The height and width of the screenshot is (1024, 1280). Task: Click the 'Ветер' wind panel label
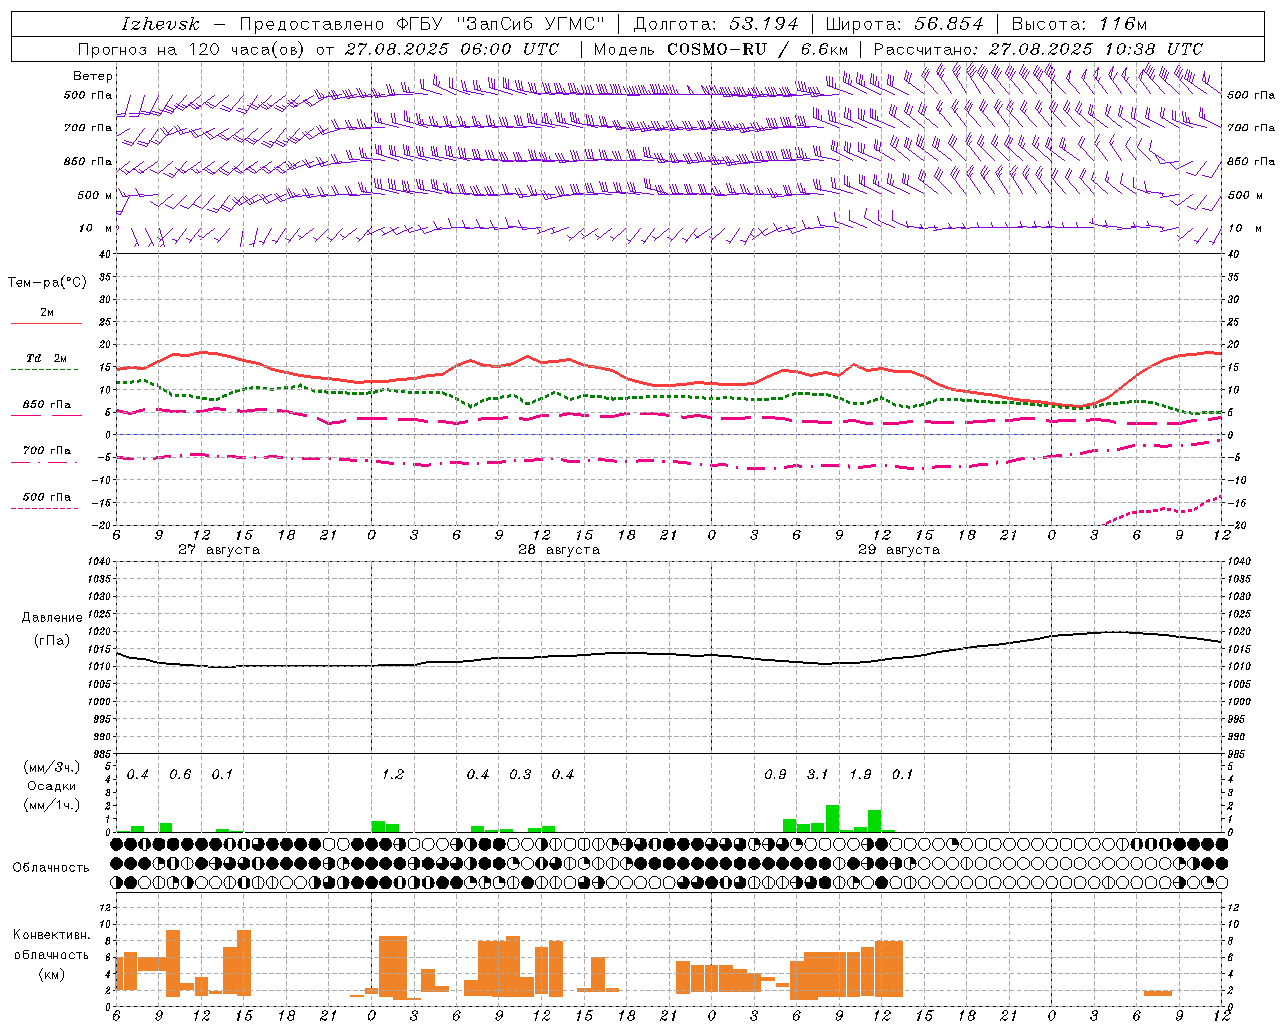pyautogui.click(x=93, y=76)
